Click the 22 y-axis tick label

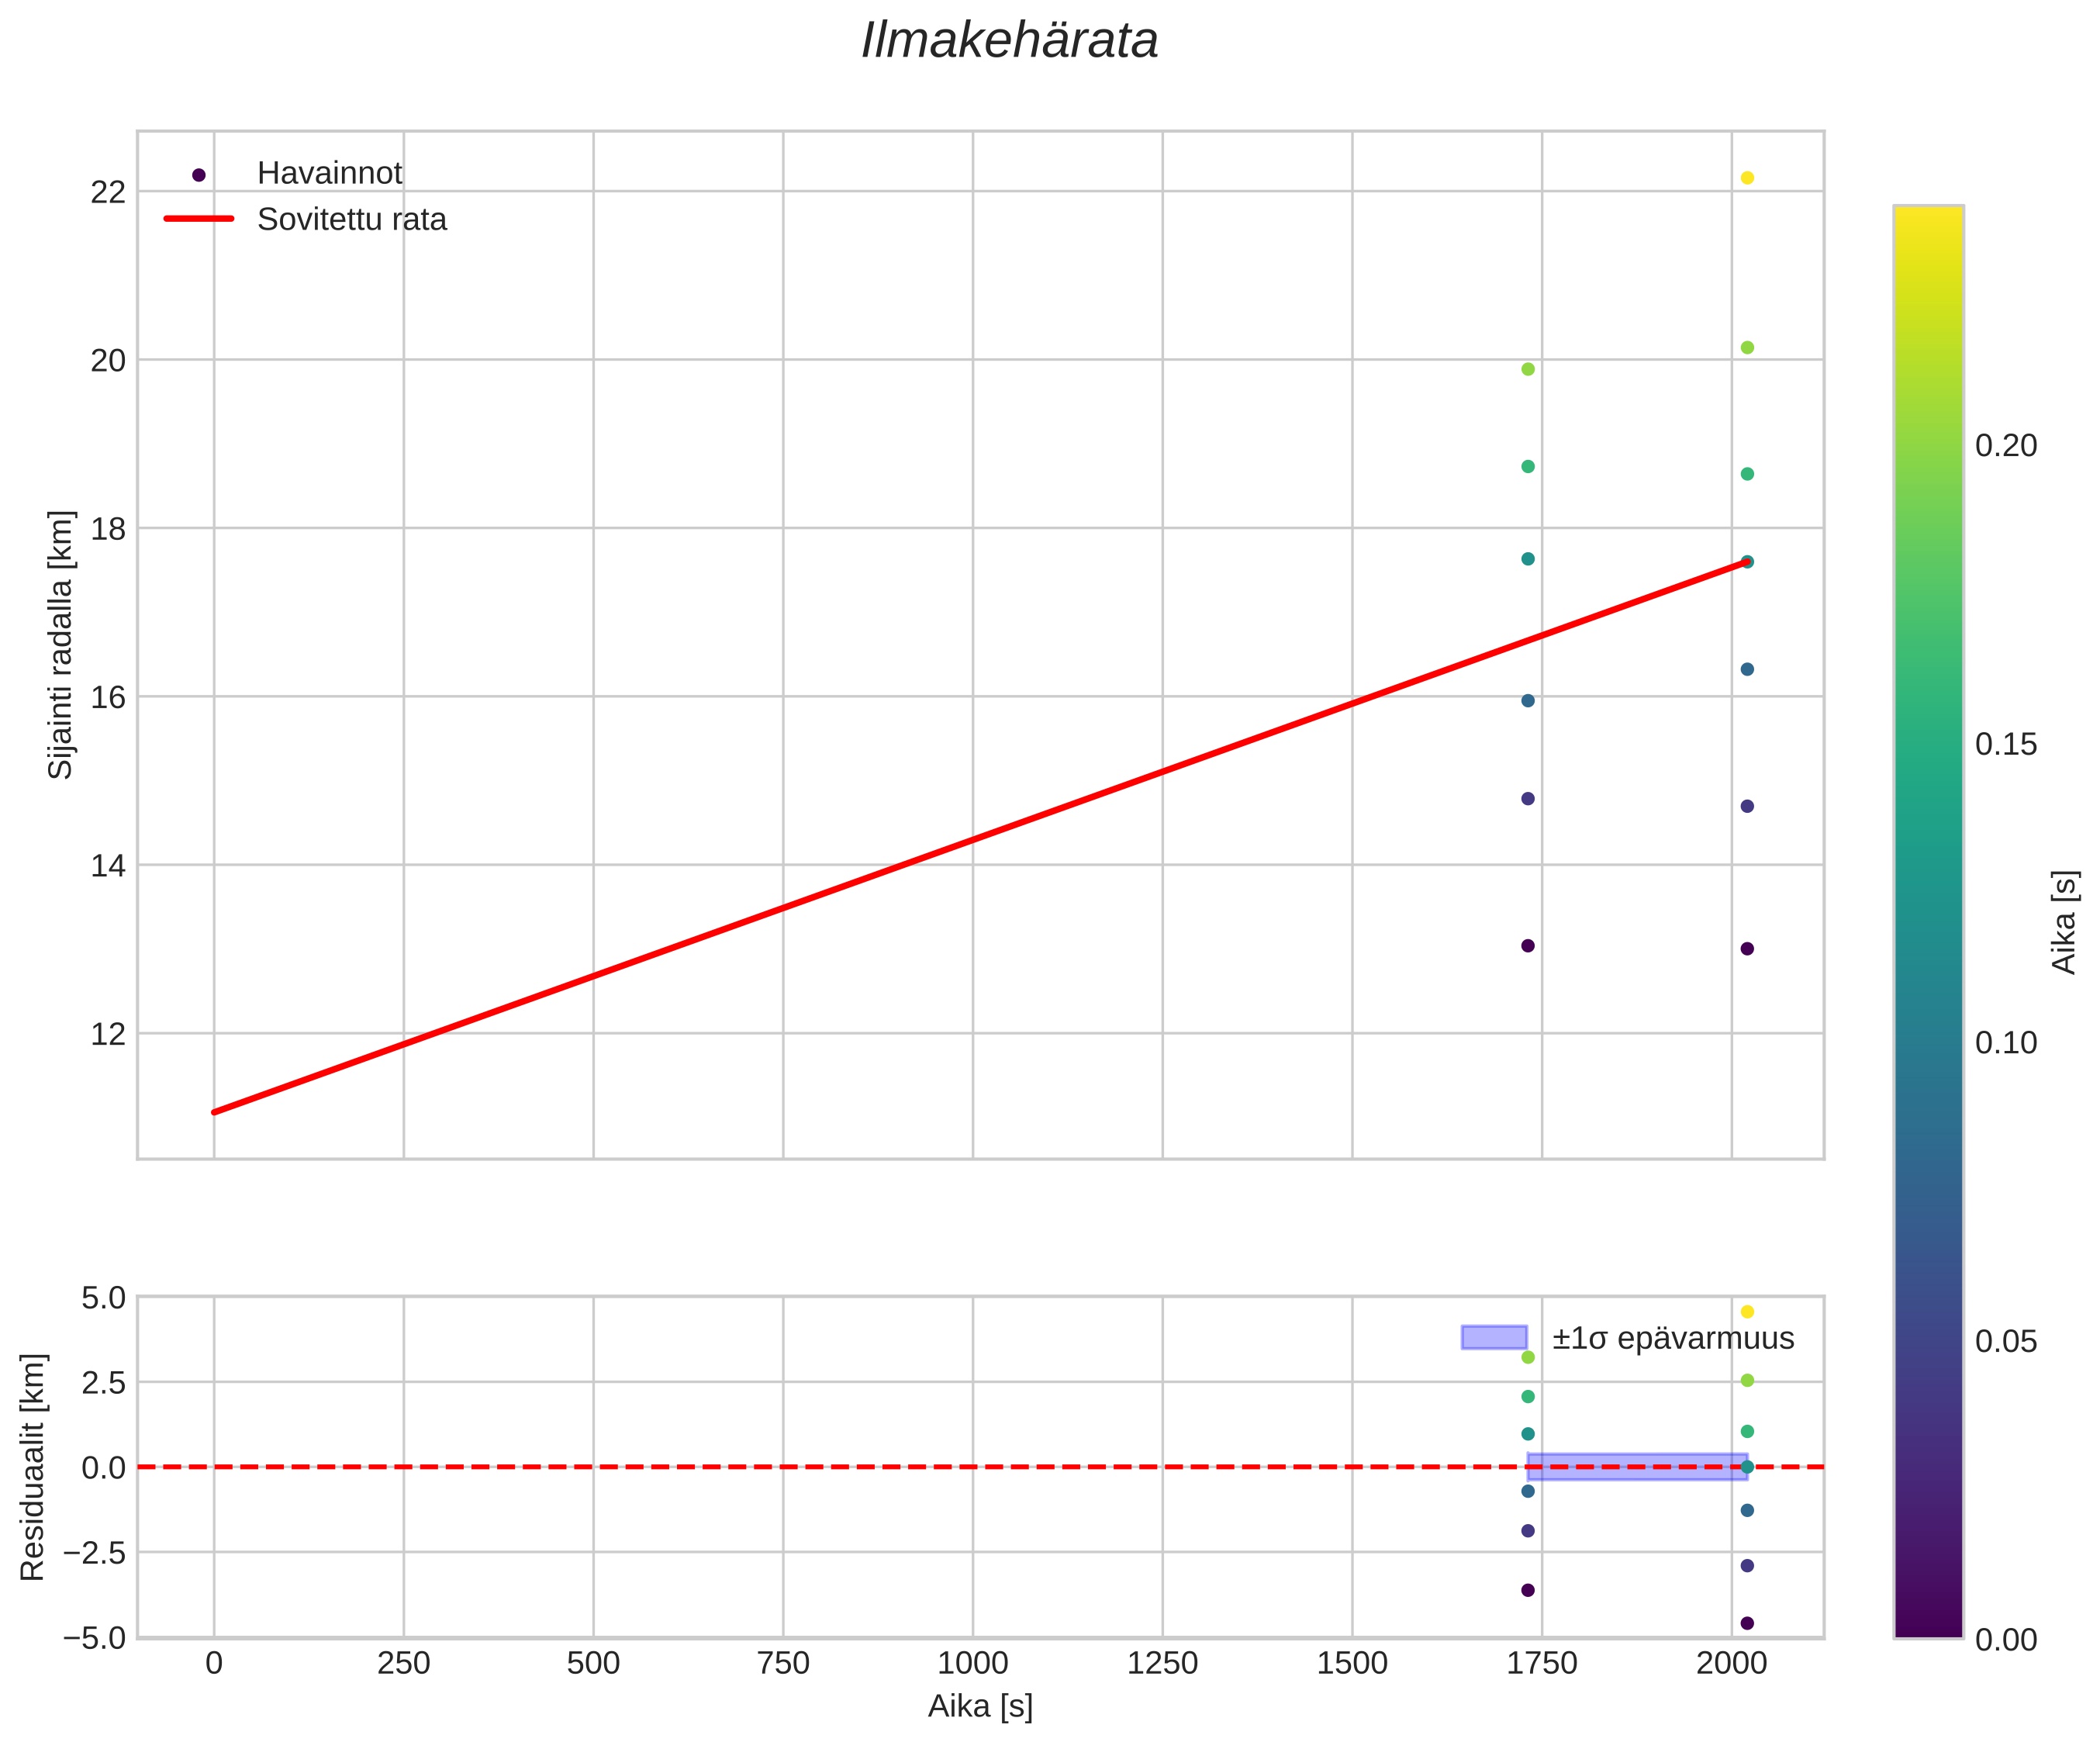pyautogui.click(x=108, y=192)
